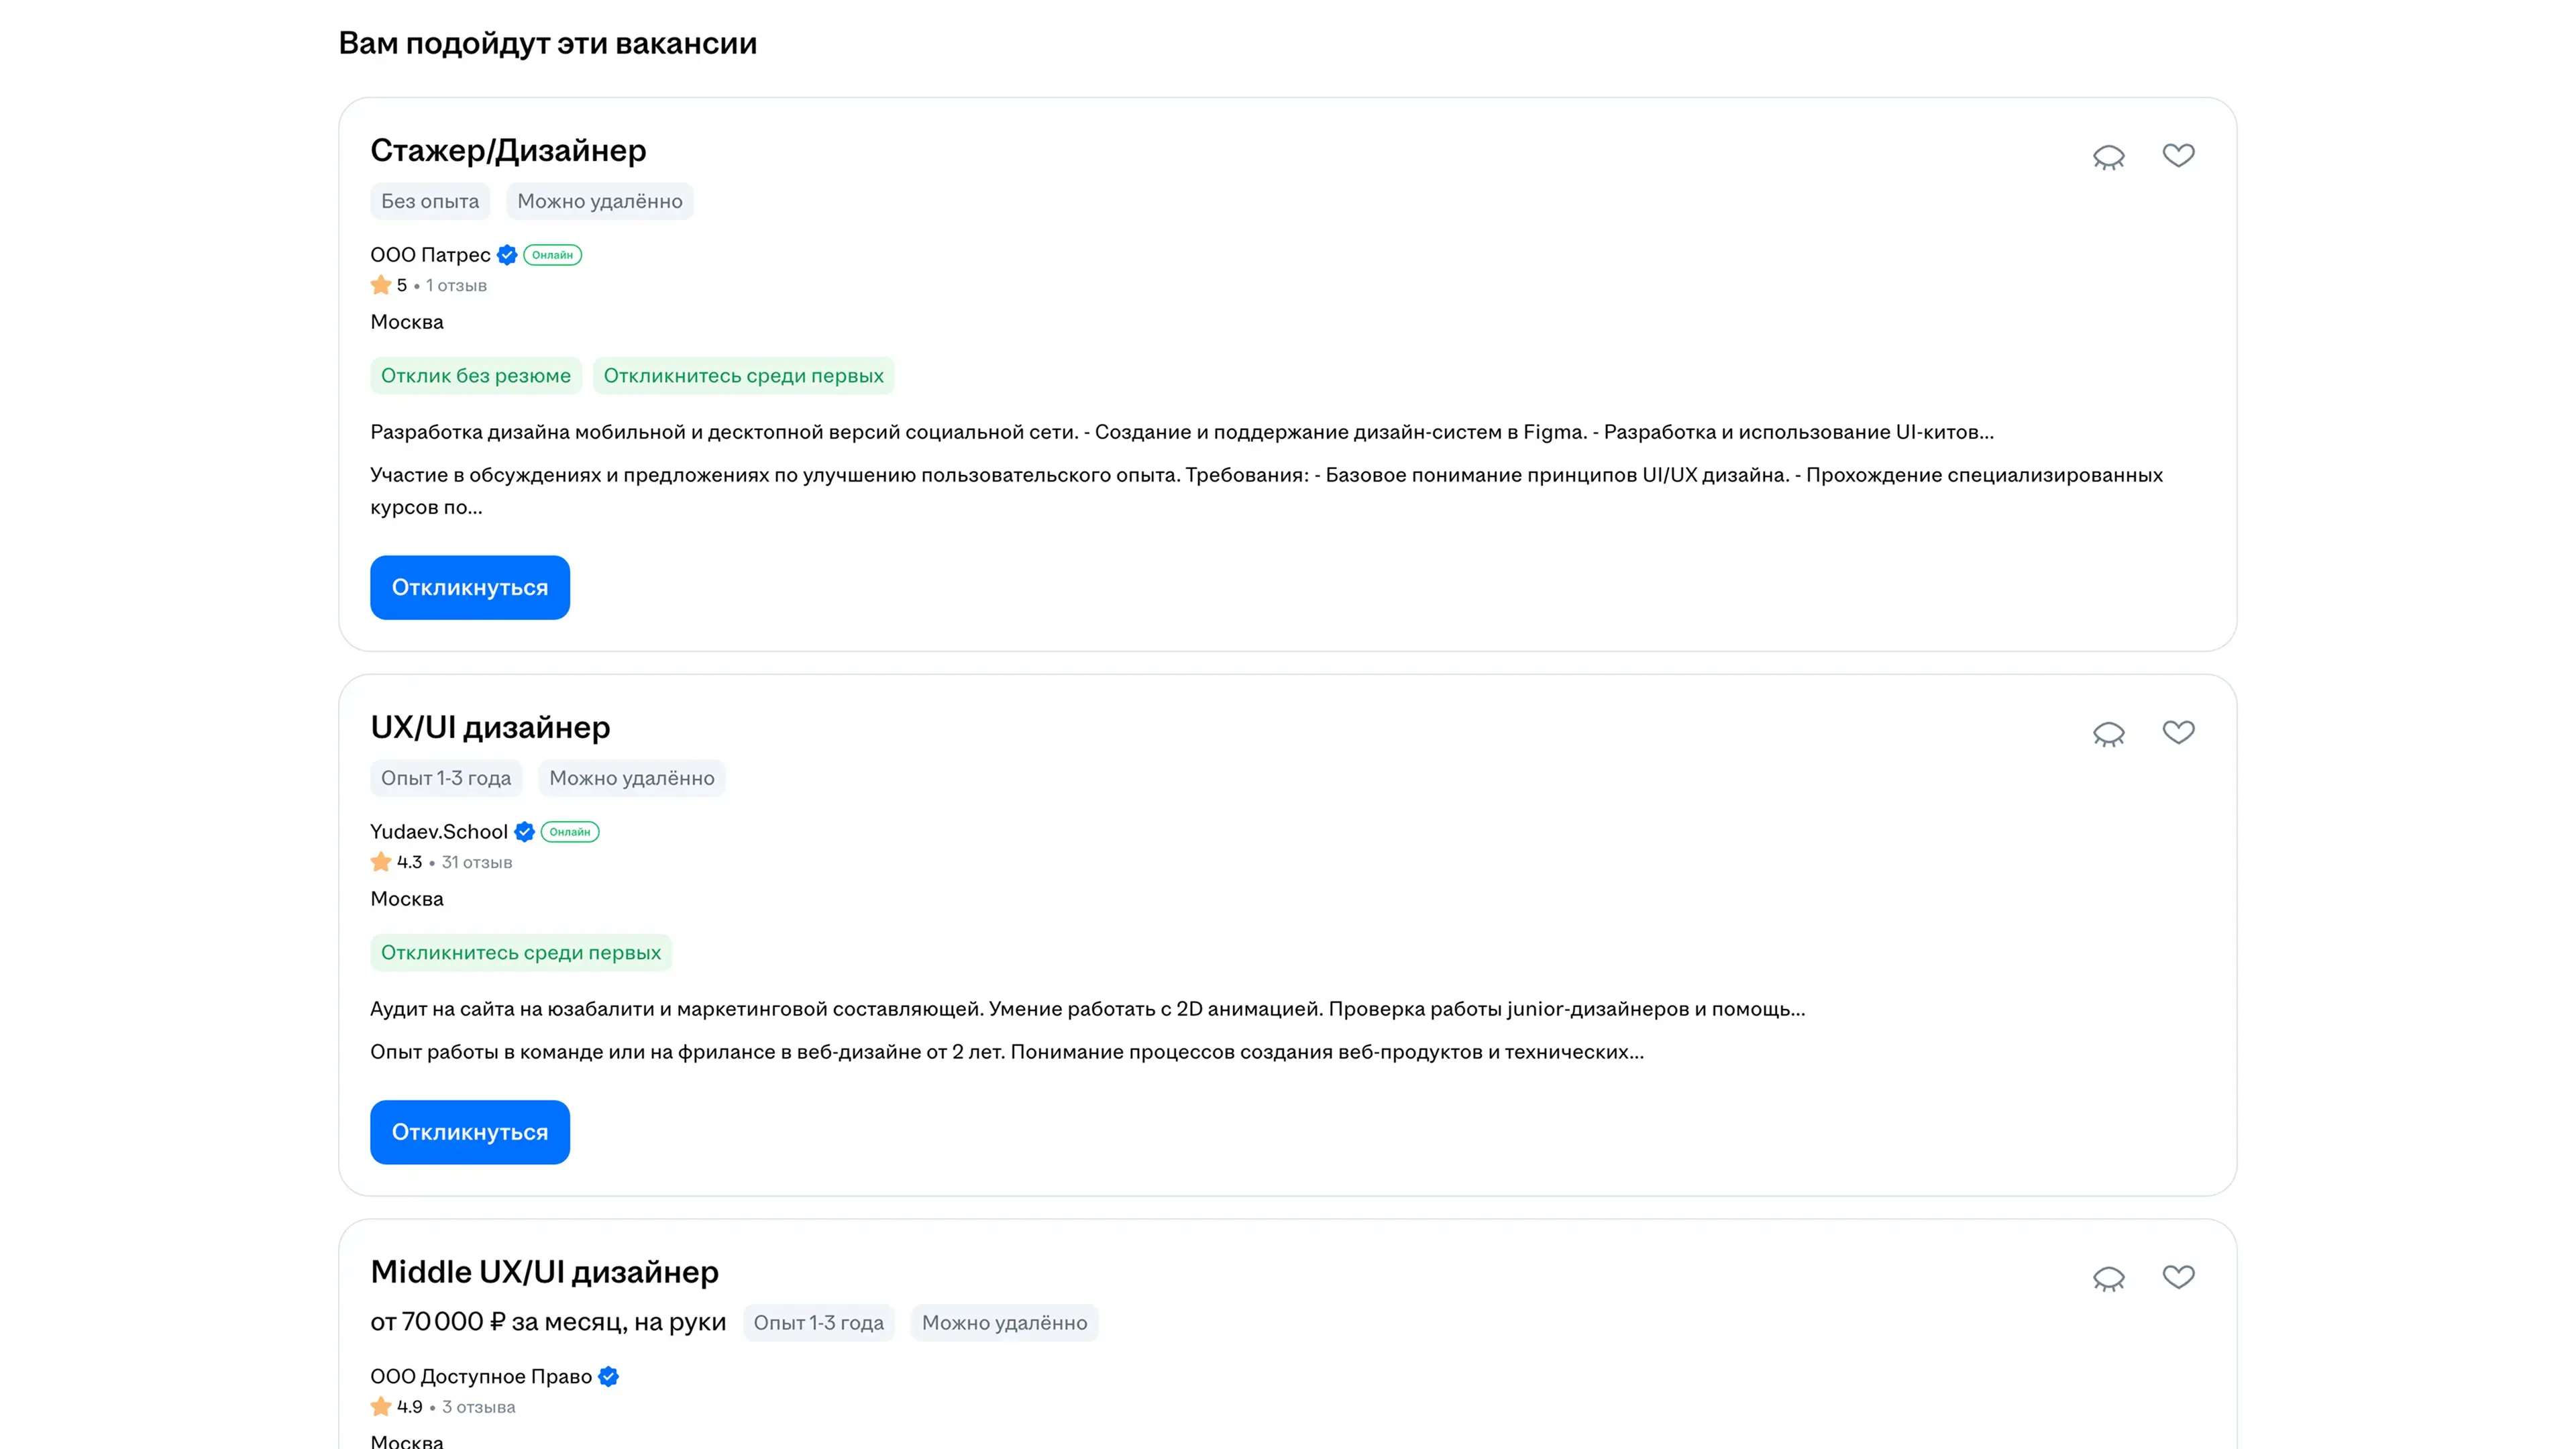Click the verified badge beside Yudaev.School
The height and width of the screenshot is (1449, 2576).
(x=524, y=832)
